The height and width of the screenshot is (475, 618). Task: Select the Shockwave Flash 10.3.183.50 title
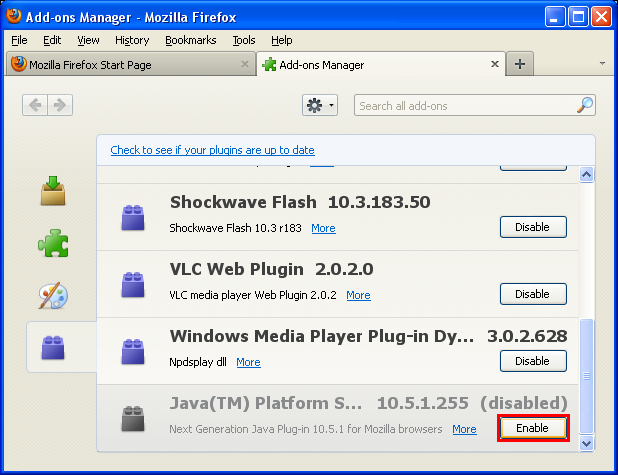(300, 202)
